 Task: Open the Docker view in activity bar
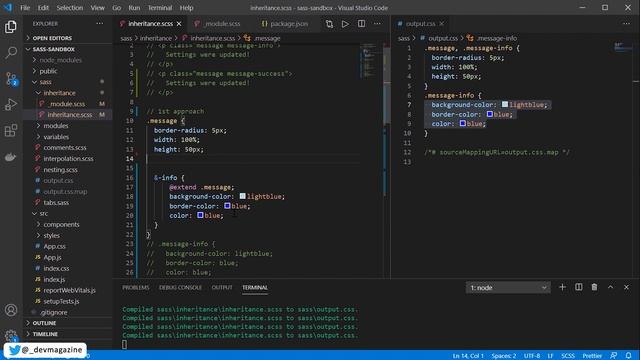click(x=11, y=157)
